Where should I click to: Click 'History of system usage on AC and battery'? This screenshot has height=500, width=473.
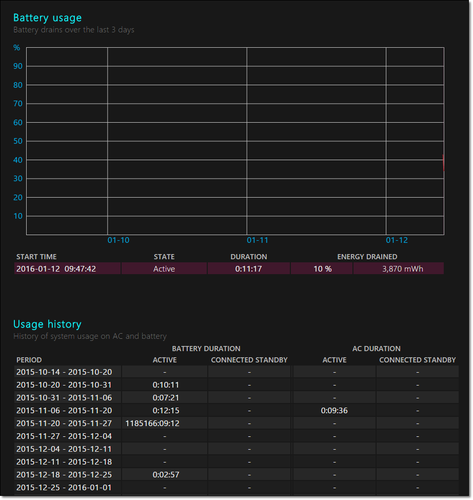click(90, 336)
